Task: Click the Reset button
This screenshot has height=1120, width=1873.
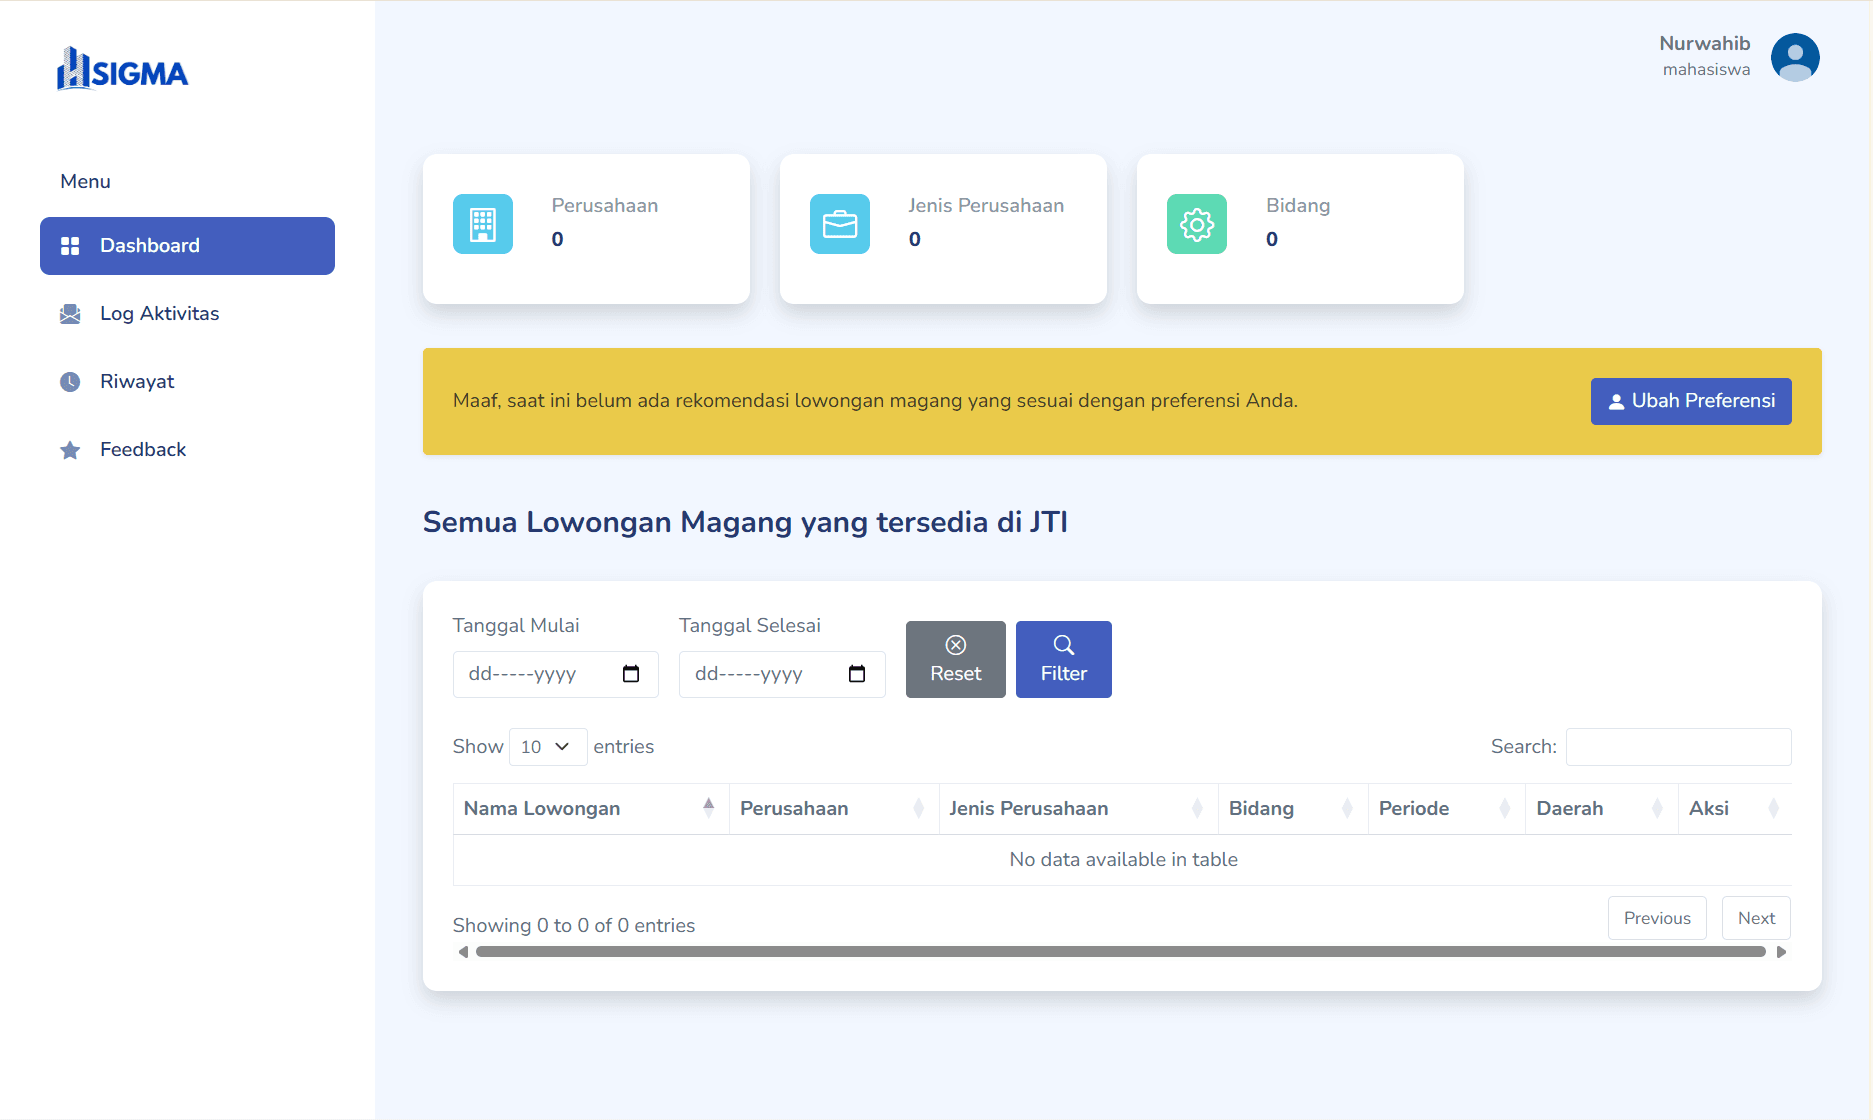Action: (956, 660)
